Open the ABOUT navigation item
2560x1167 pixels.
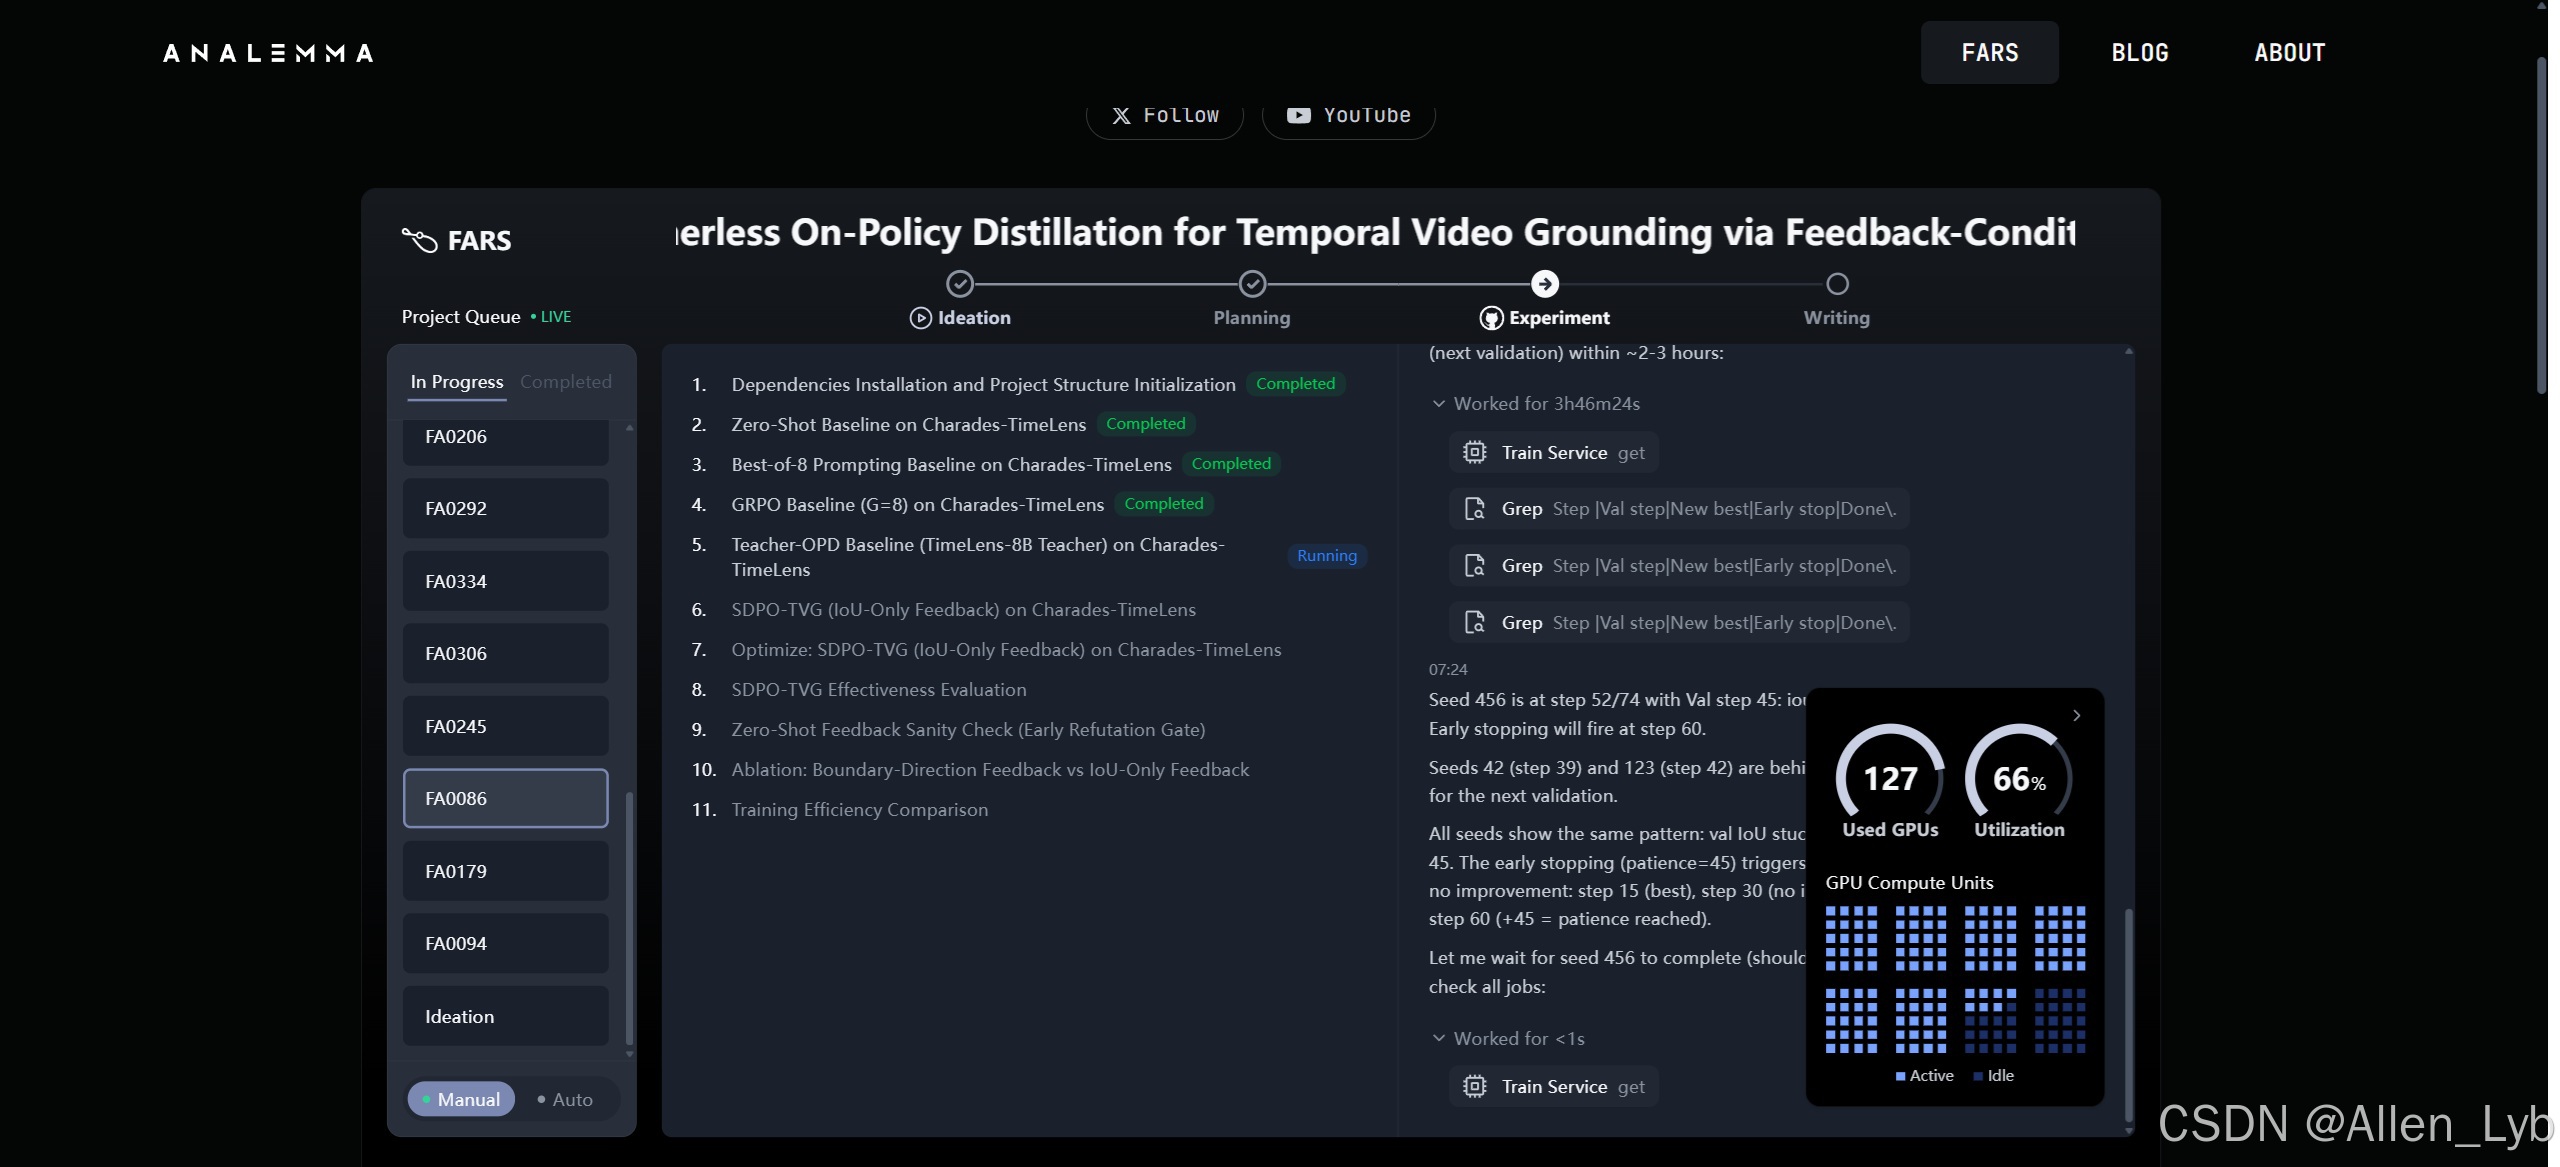2289,52
